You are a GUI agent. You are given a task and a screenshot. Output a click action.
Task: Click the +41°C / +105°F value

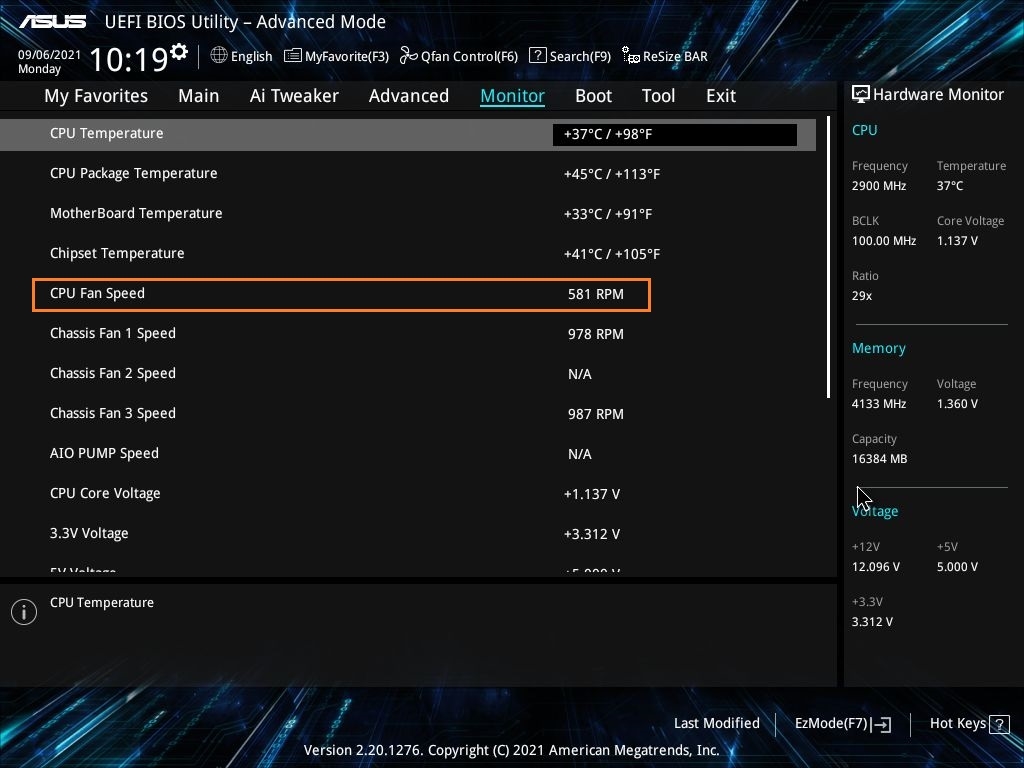612,254
